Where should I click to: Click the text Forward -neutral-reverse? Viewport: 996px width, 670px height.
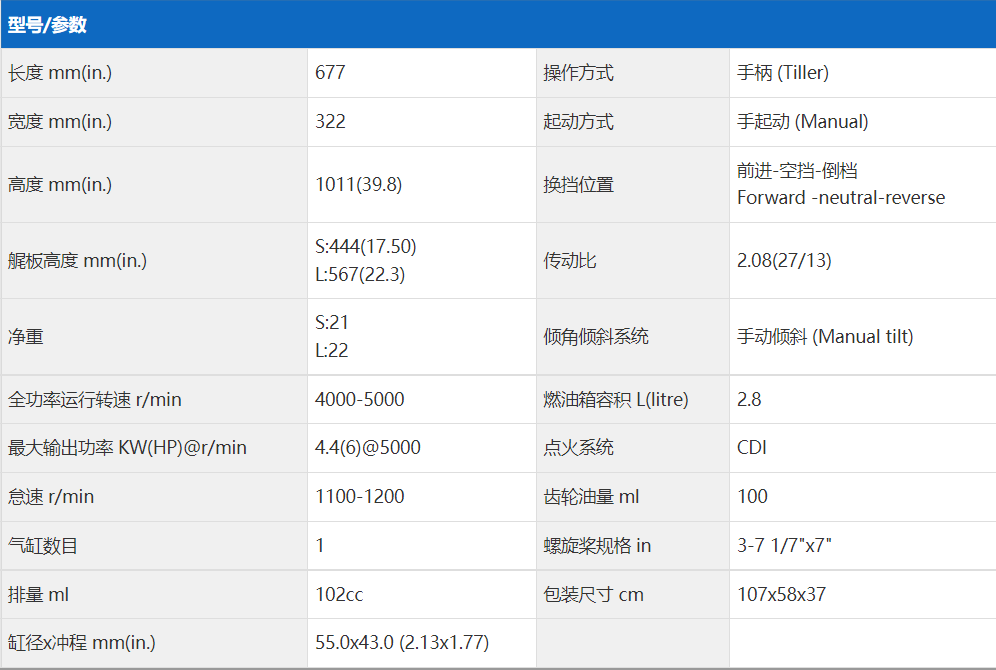(841, 198)
